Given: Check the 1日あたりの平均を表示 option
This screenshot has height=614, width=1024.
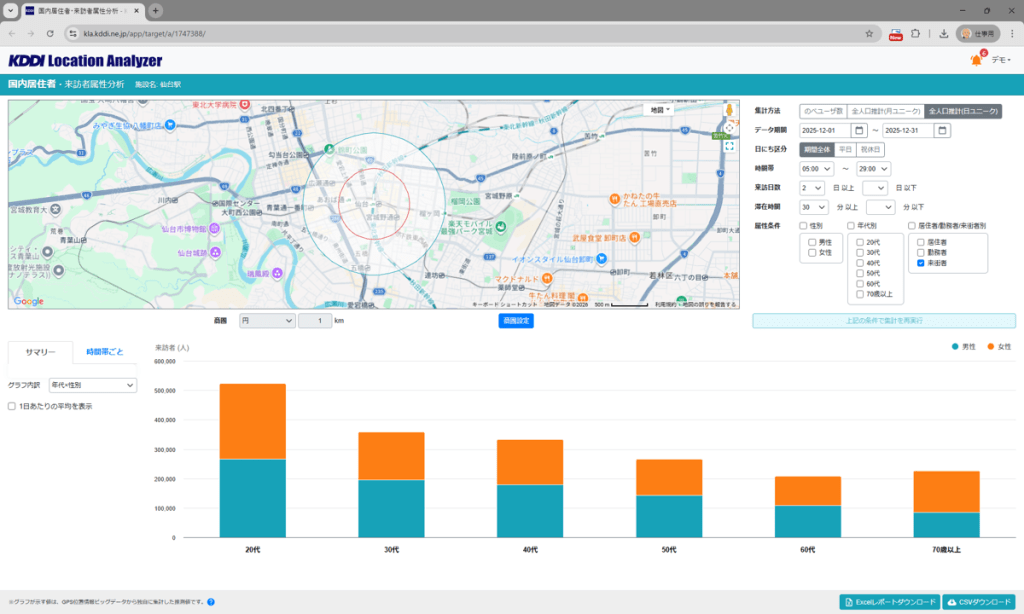Looking at the screenshot, I should (x=12, y=406).
